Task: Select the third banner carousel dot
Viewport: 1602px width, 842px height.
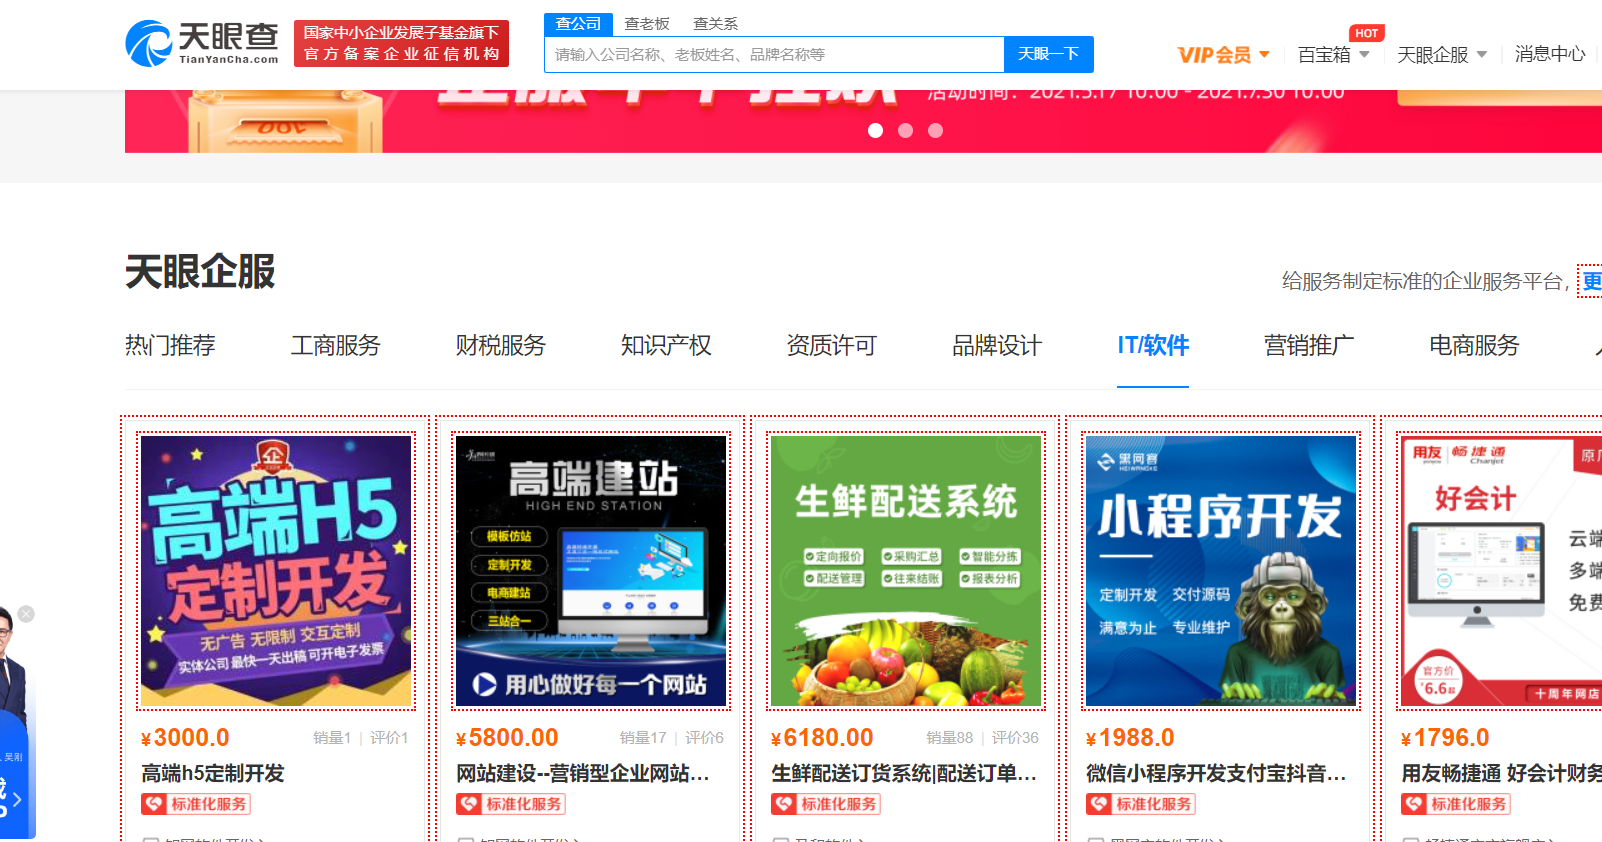Action: [x=935, y=130]
